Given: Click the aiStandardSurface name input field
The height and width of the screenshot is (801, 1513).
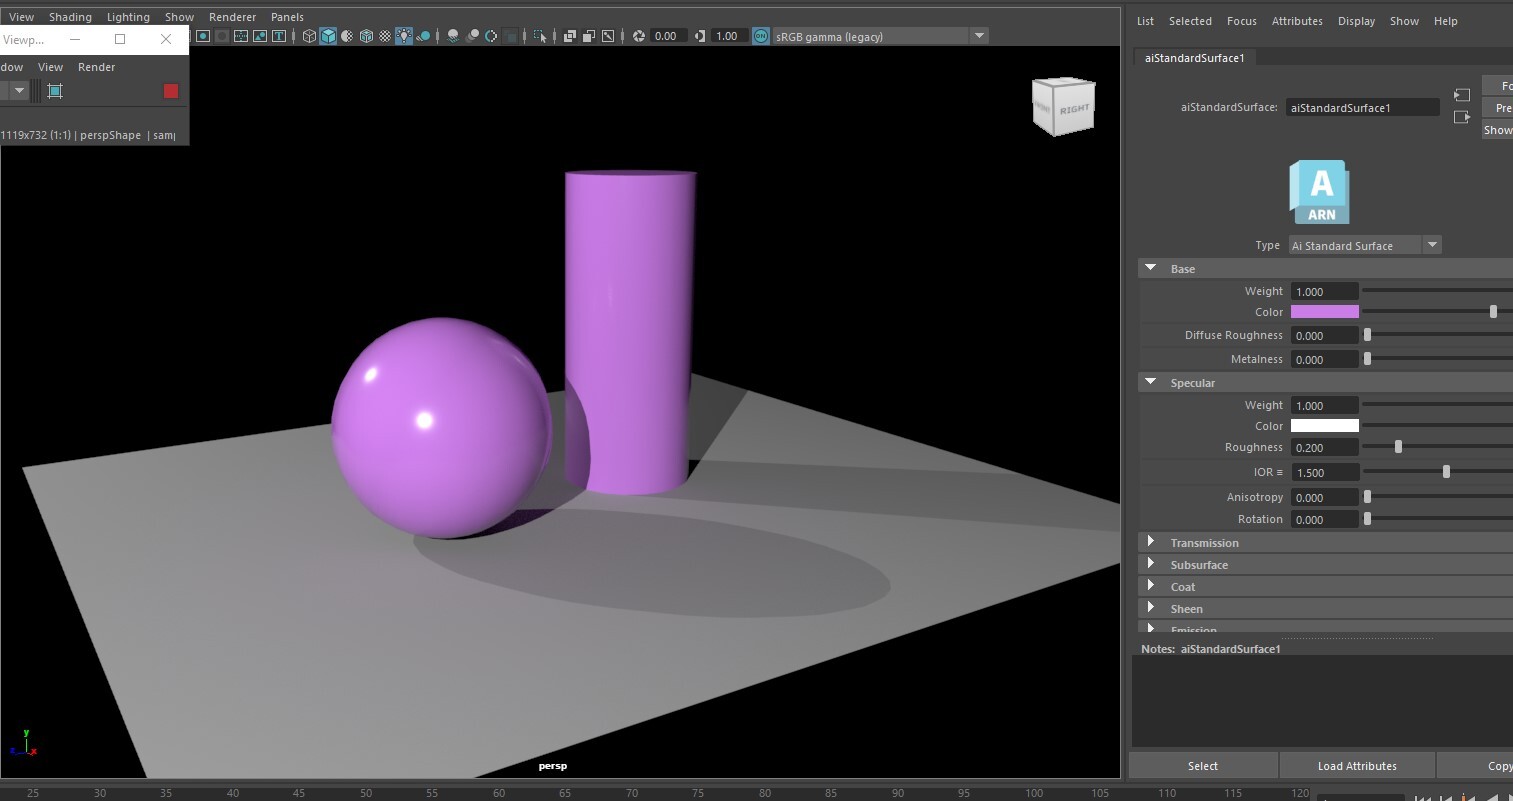Looking at the screenshot, I should coord(1362,108).
